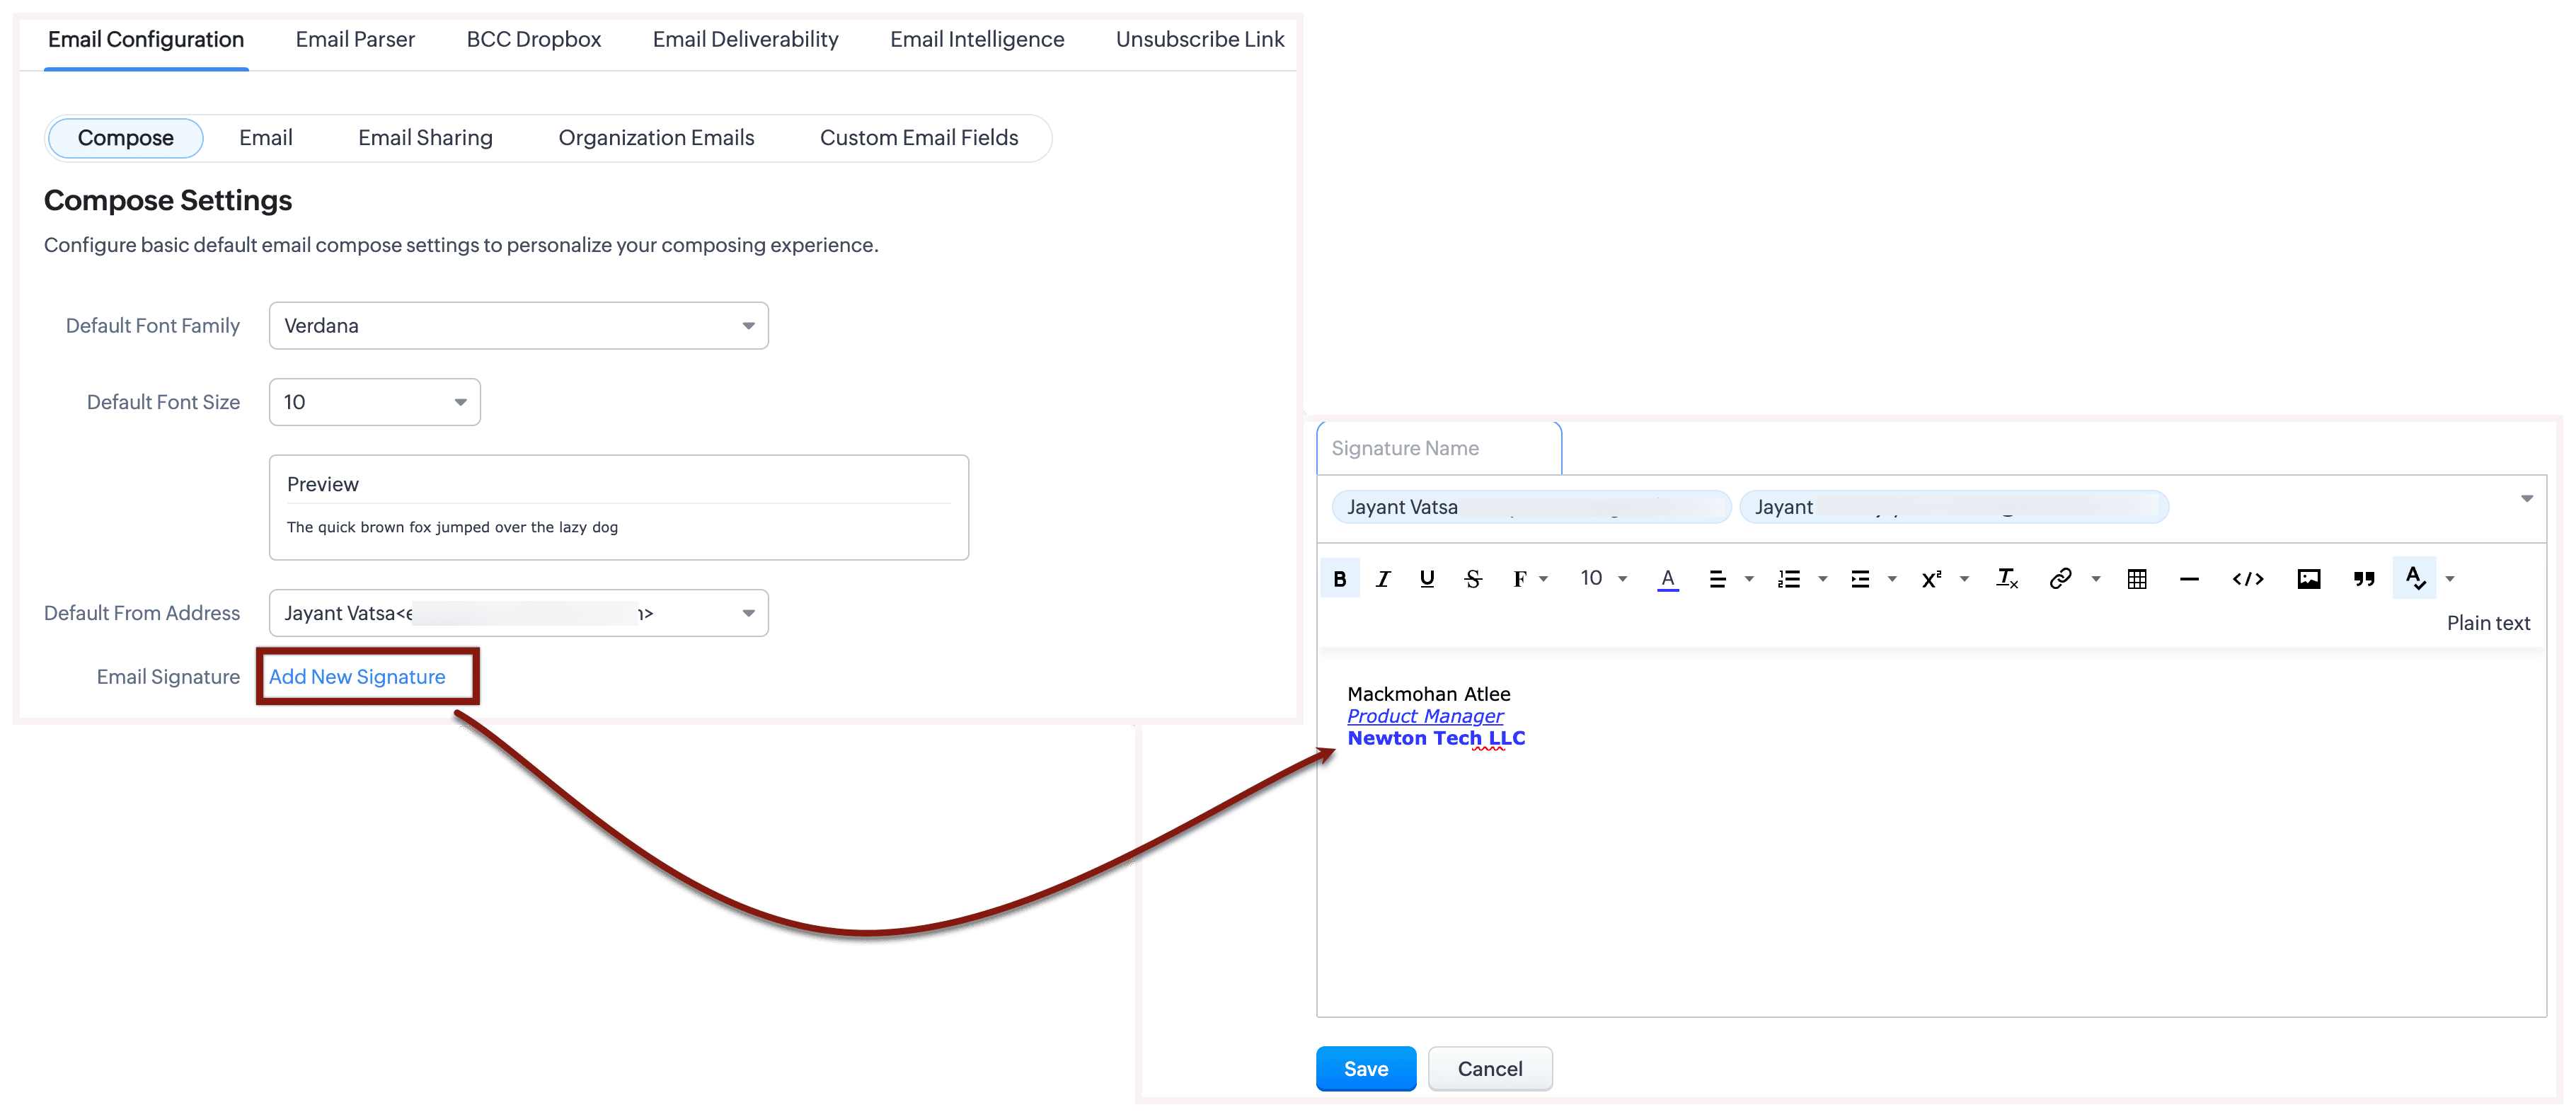2576x1117 pixels.
Task: Open the font color picker
Action: pyautogui.click(x=1667, y=578)
